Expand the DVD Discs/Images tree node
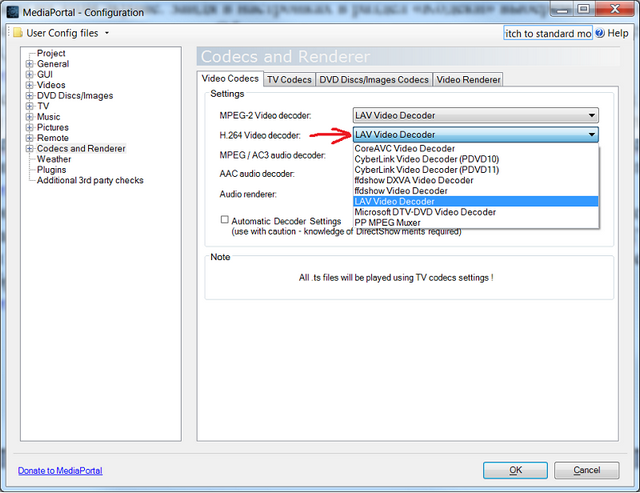This screenshot has height=493, width=640. 29,96
